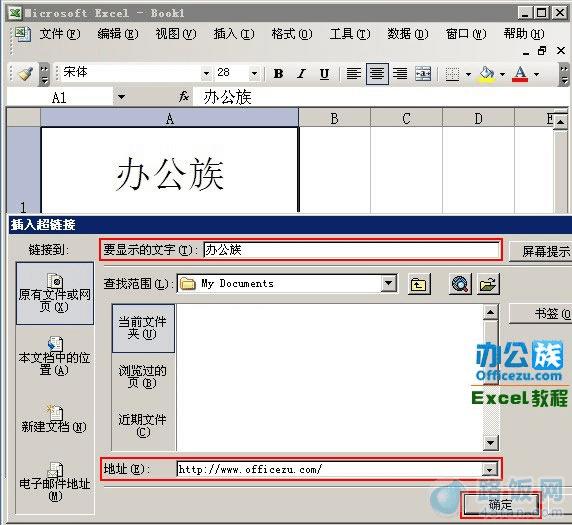Viewport: 572px width, 525px height.
Task: Click the 屏幕提示 button
Action: (541, 251)
